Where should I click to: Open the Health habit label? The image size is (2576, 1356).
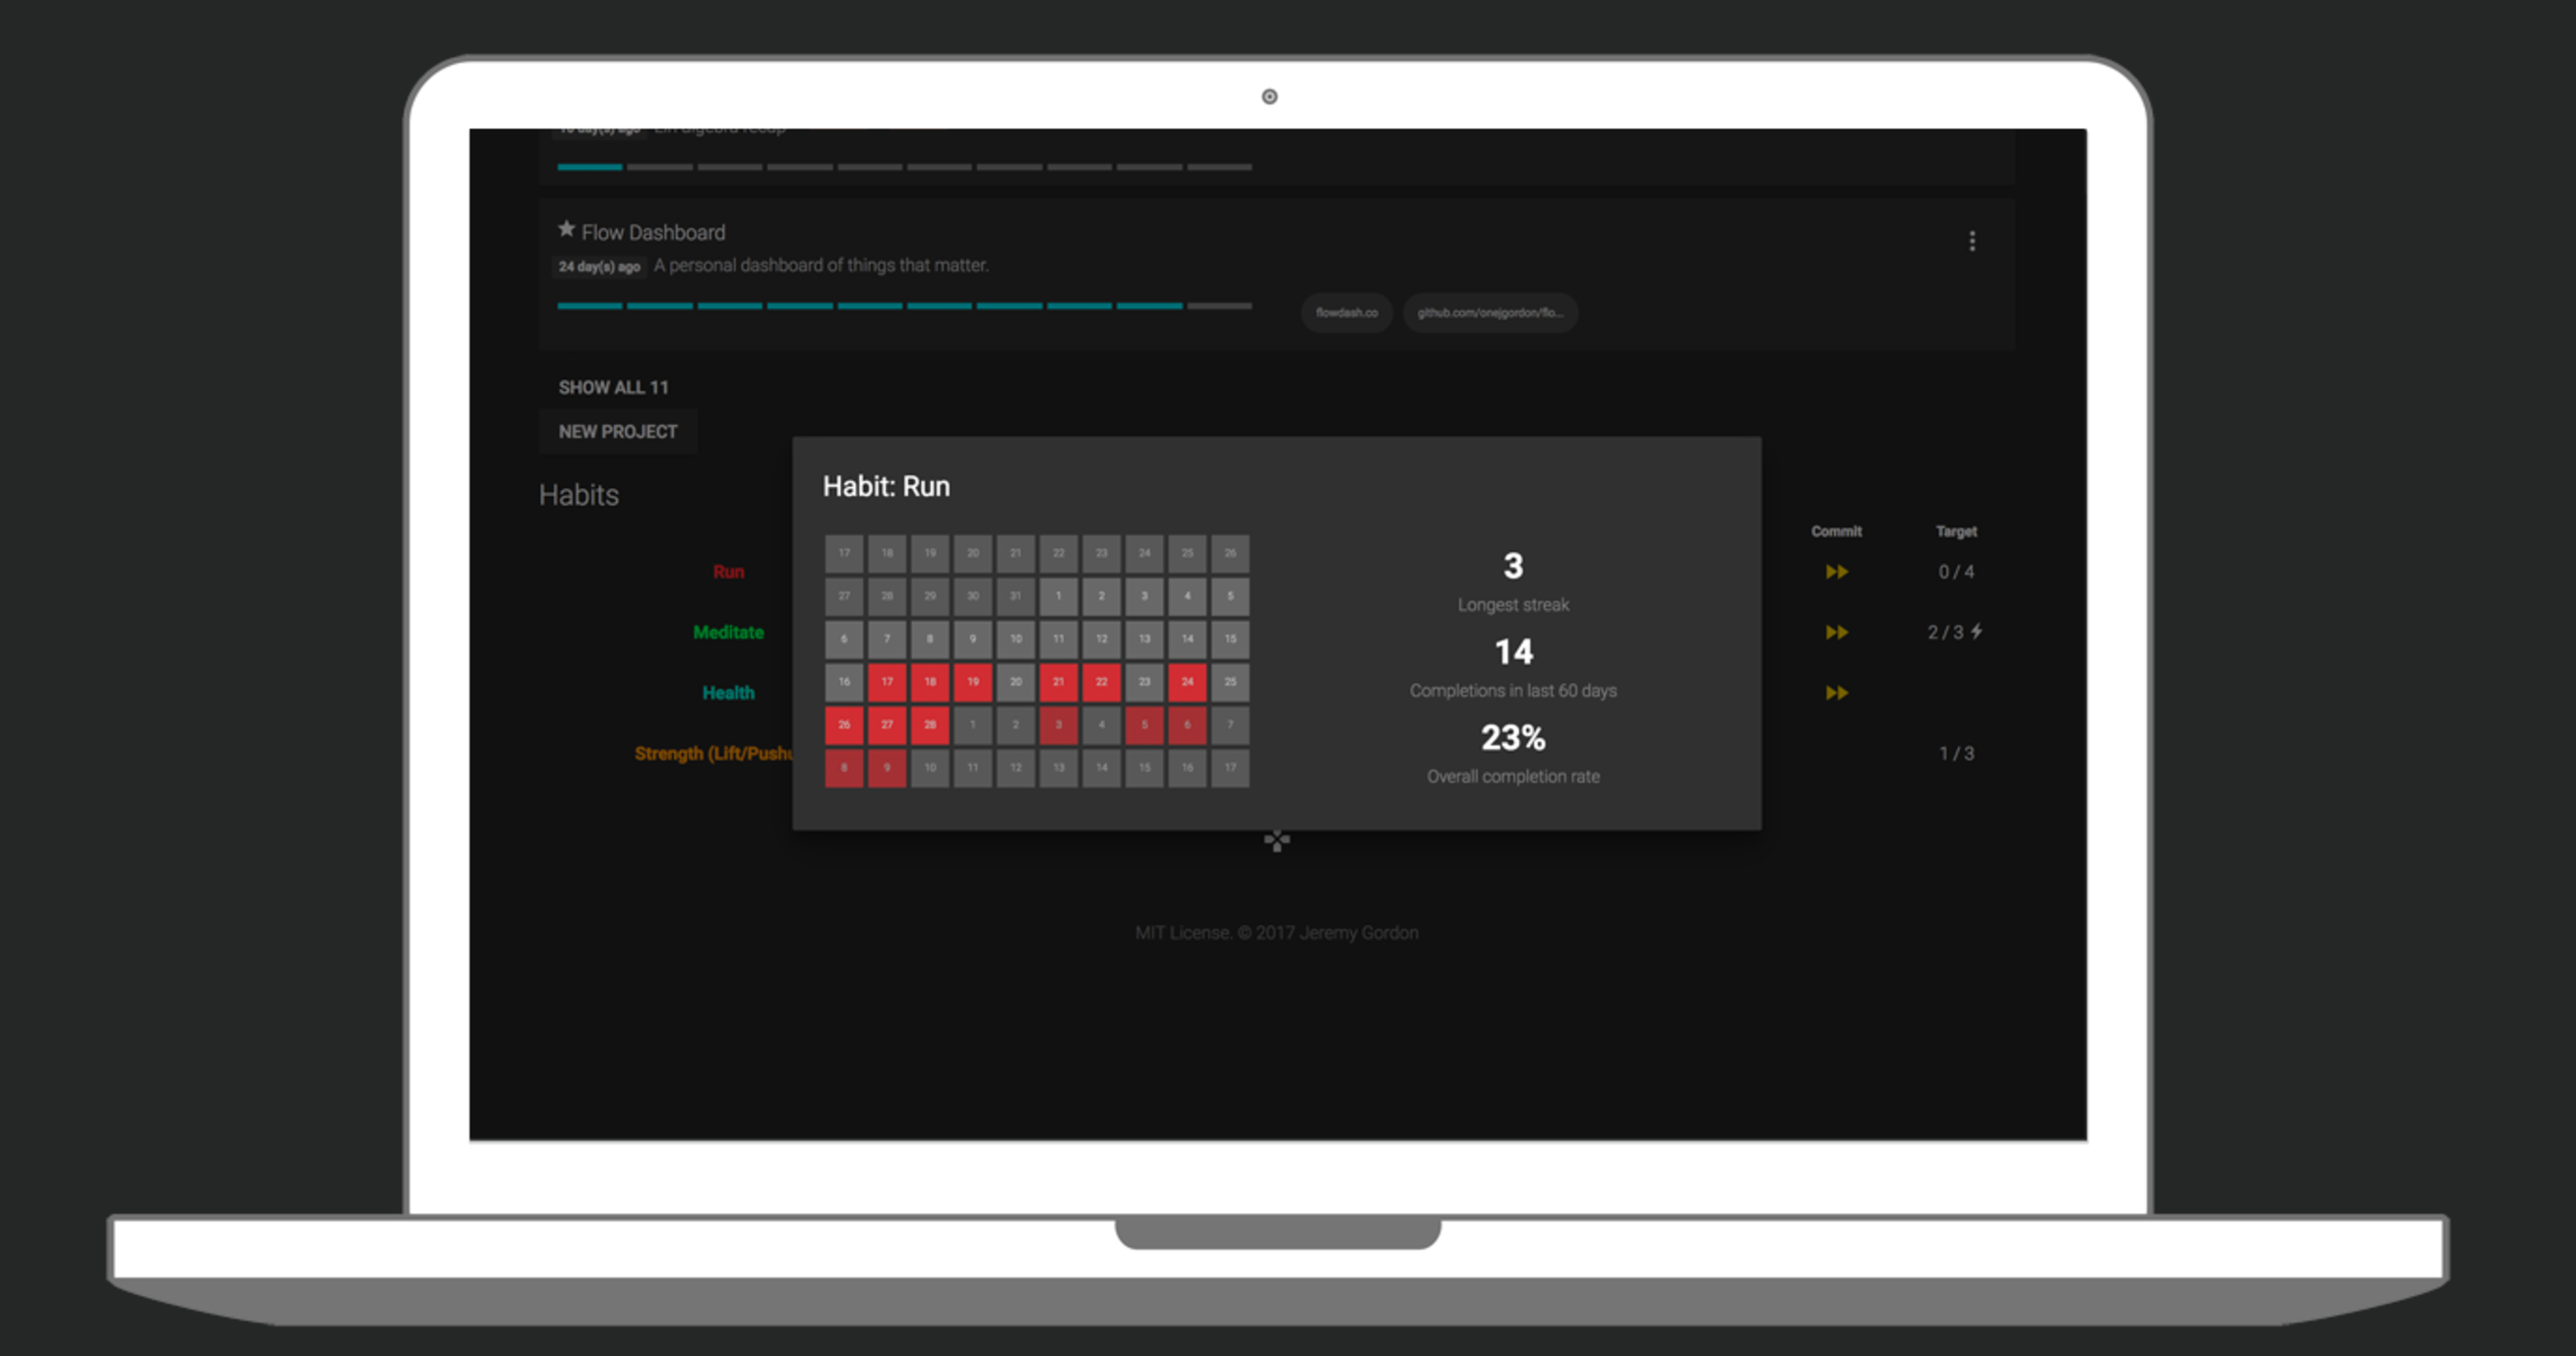(x=728, y=693)
